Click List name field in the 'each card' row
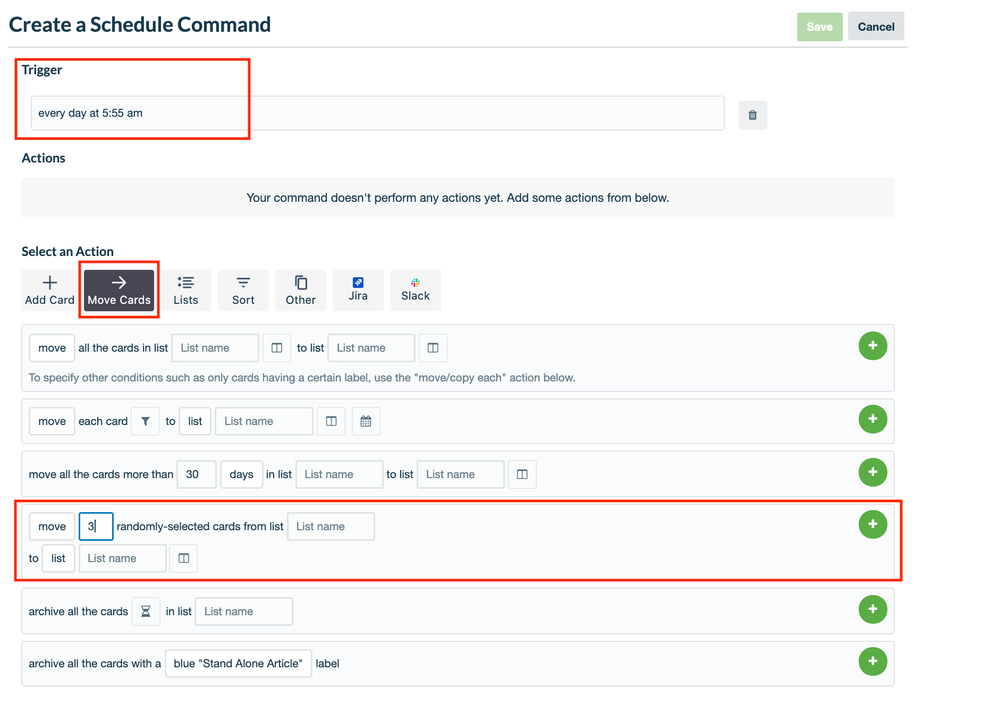The height and width of the screenshot is (715, 999). pos(264,421)
